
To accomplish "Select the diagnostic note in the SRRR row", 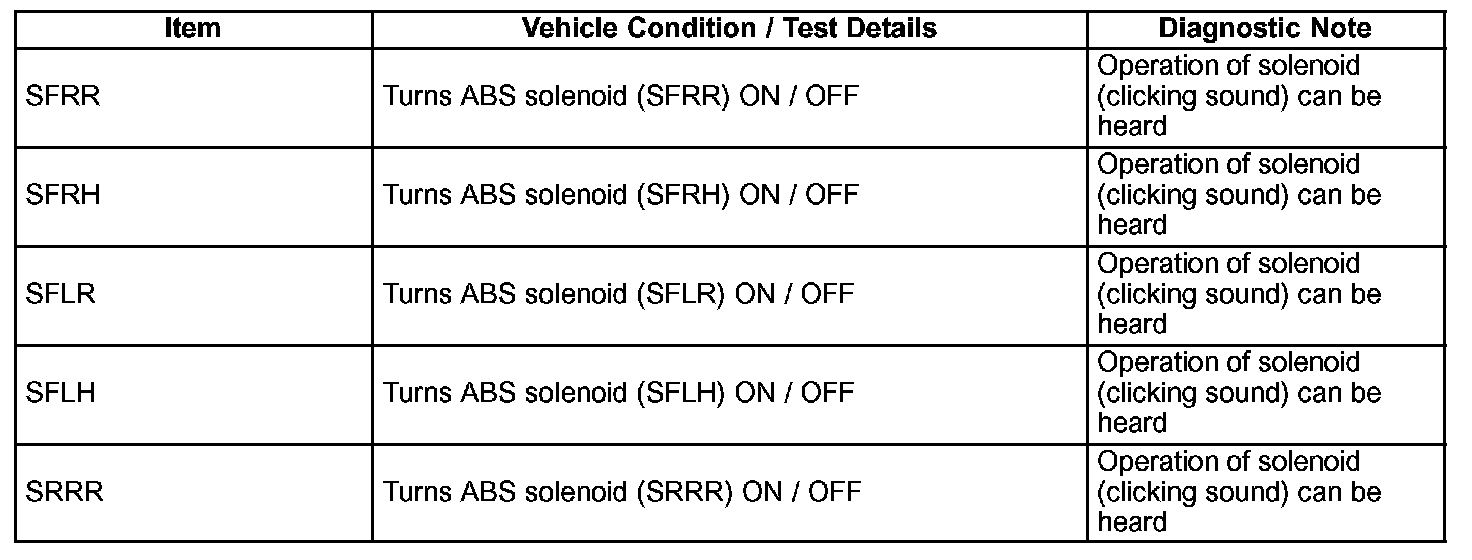I will [x=1239, y=492].
